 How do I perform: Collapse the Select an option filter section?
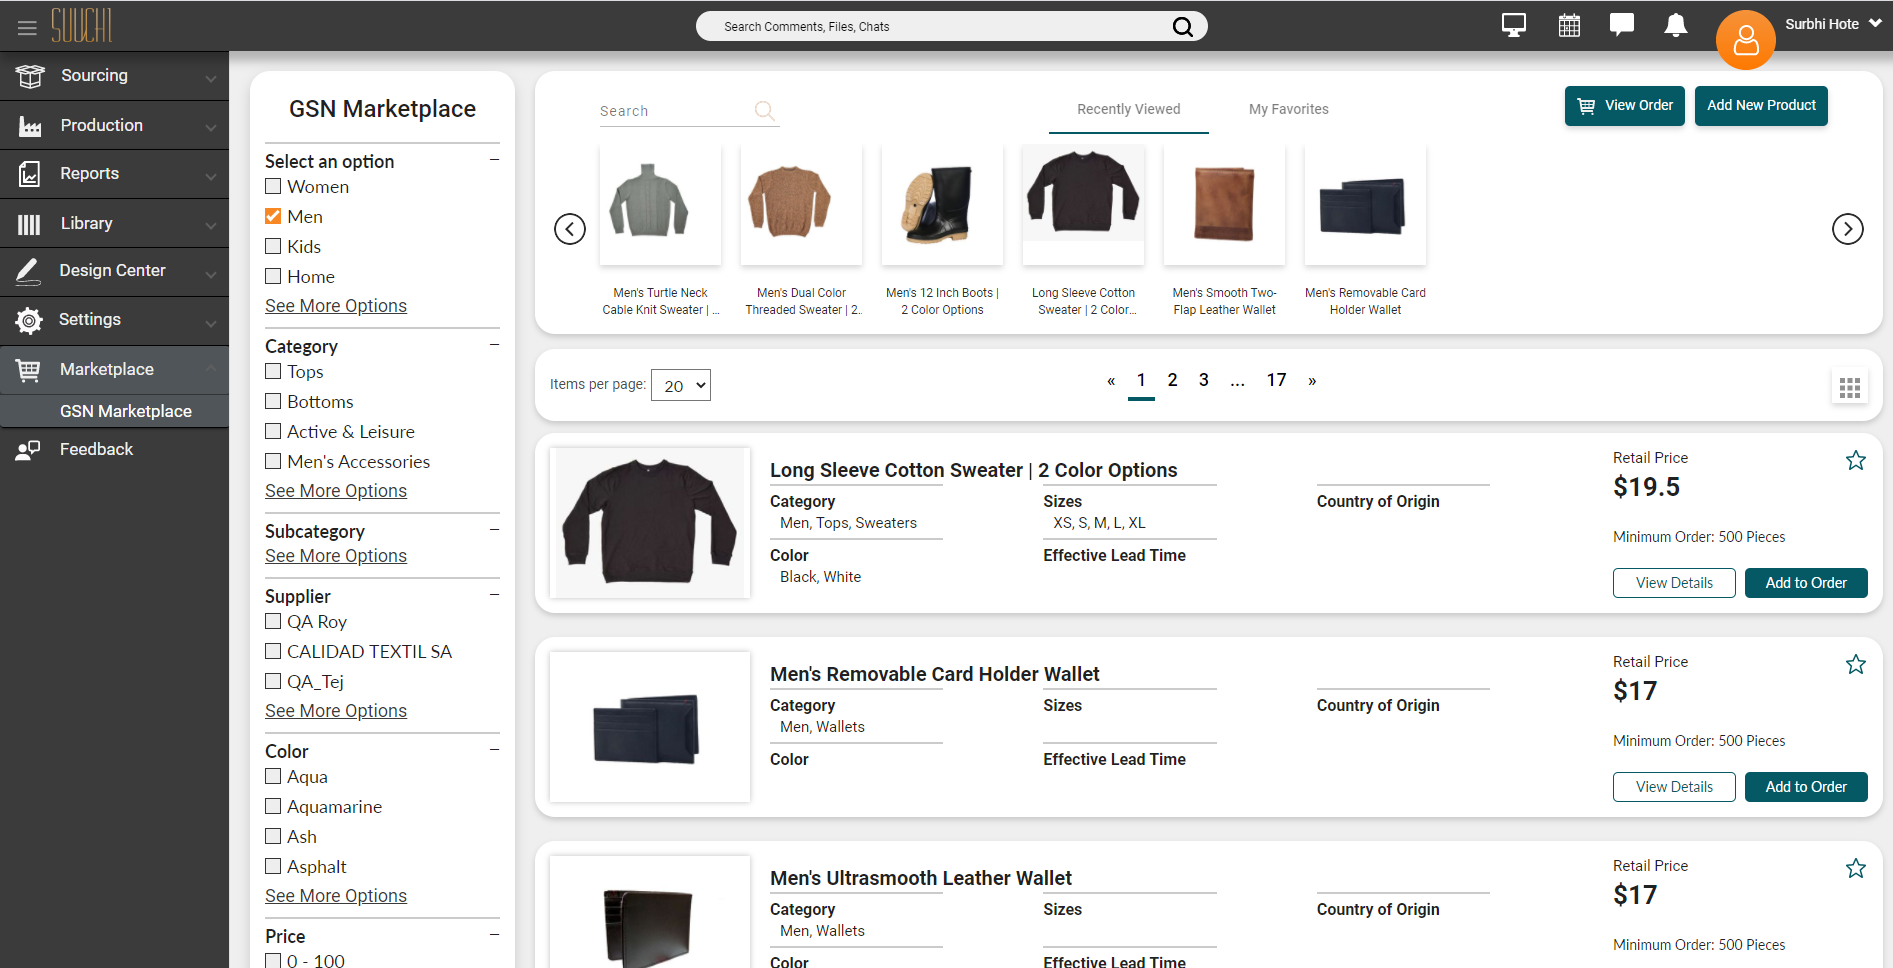point(494,160)
